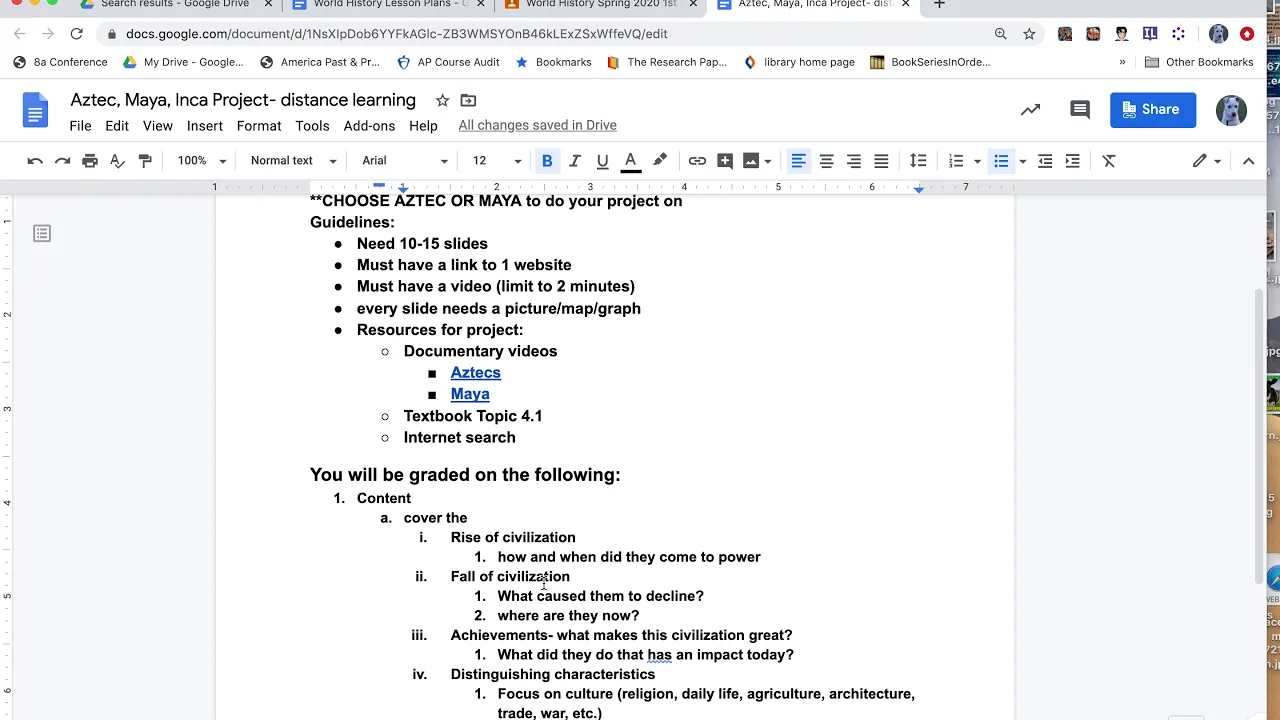The height and width of the screenshot is (720, 1280).
Task: Increase indent of selected text
Action: [x=1072, y=160]
